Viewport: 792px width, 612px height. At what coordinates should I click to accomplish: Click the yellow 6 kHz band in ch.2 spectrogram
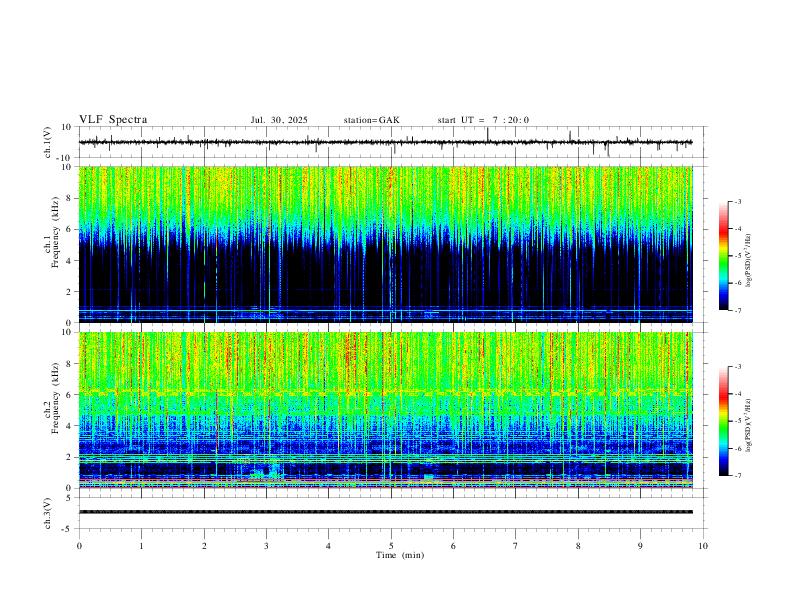[x=386, y=392]
